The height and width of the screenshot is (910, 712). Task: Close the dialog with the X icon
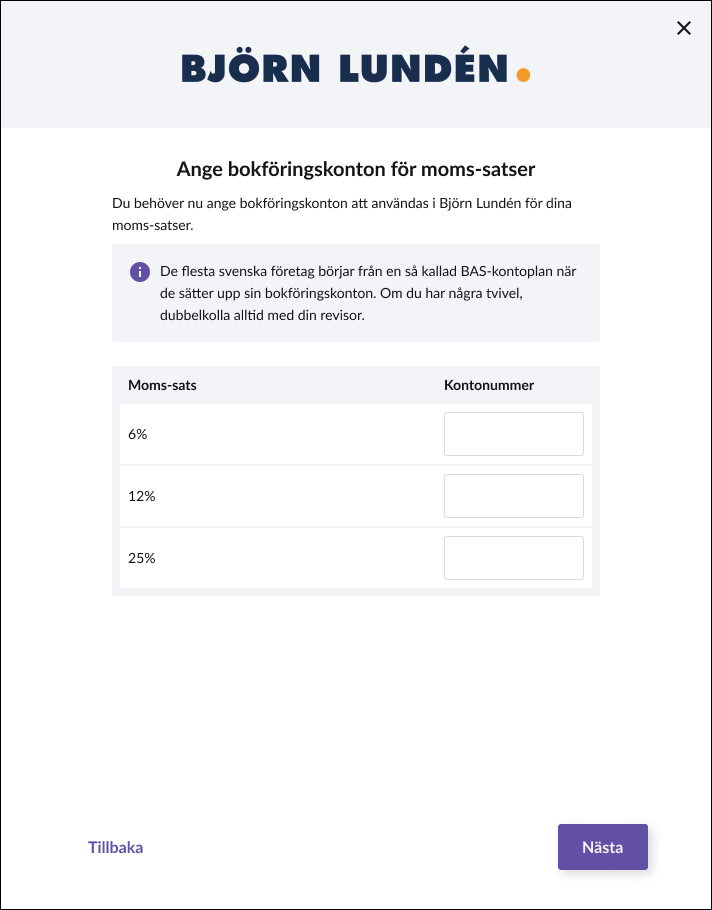(x=684, y=28)
